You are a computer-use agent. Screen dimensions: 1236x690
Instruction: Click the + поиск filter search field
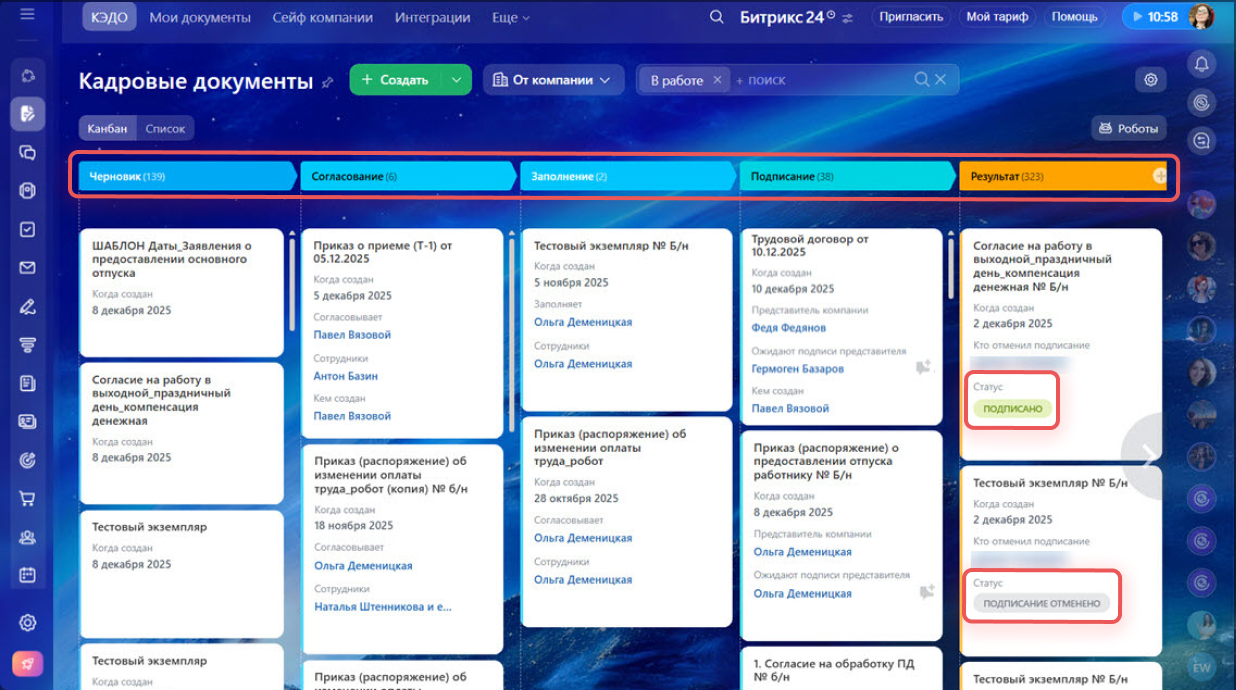coord(820,80)
